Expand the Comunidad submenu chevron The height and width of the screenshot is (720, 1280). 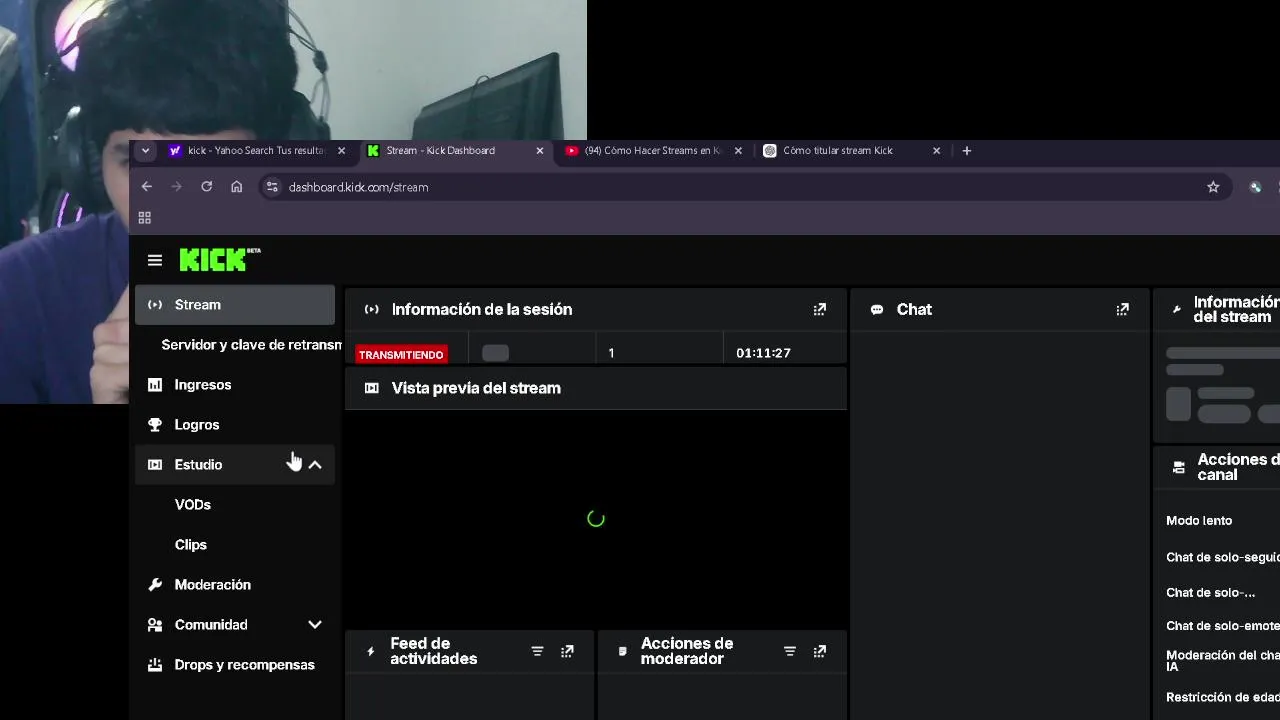pos(315,625)
